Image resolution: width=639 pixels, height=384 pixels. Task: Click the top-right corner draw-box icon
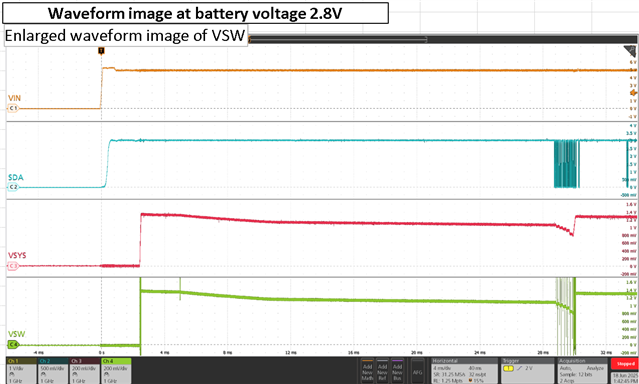tap(630, 51)
